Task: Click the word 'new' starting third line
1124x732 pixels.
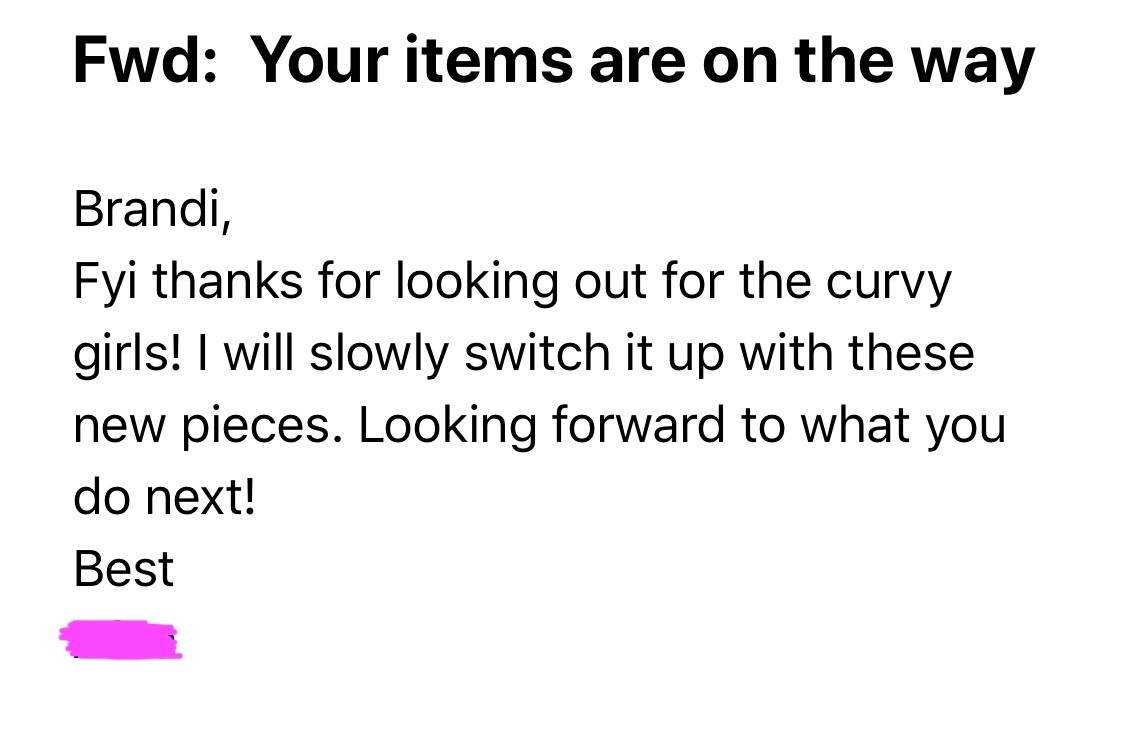Action: [113, 427]
